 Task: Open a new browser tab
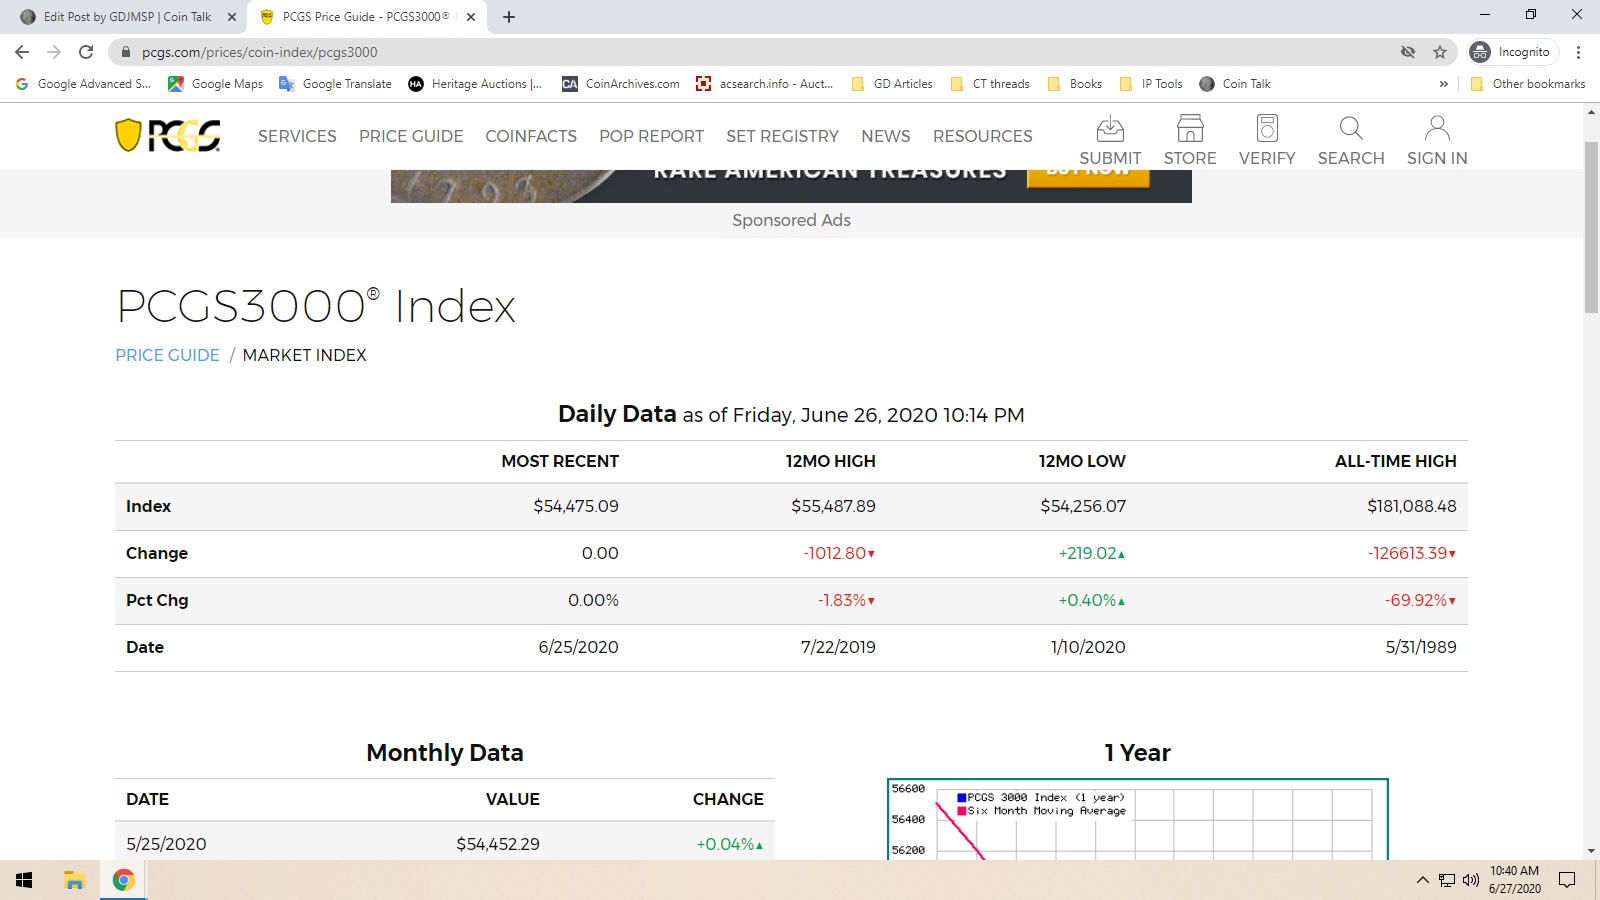tap(508, 17)
